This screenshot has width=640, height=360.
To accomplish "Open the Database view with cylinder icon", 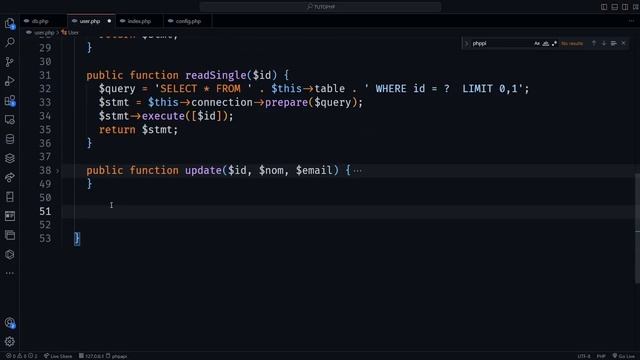I will pyautogui.click(x=10, y=139).
